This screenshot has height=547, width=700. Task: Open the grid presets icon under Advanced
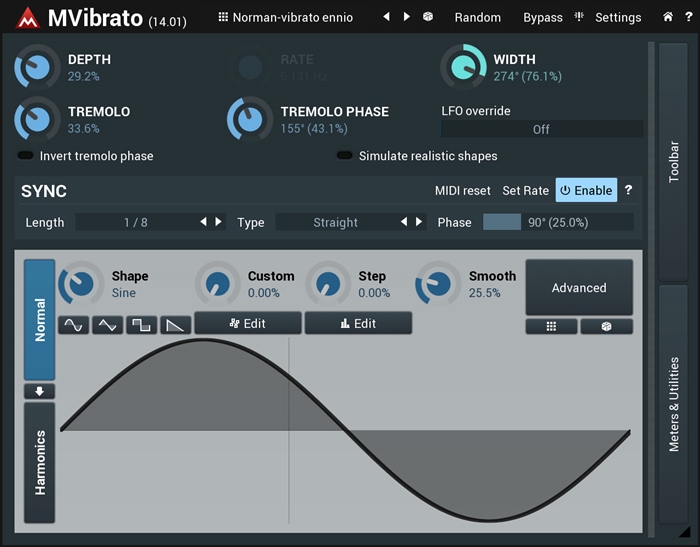pyautogui.click(x=551, y=326)
